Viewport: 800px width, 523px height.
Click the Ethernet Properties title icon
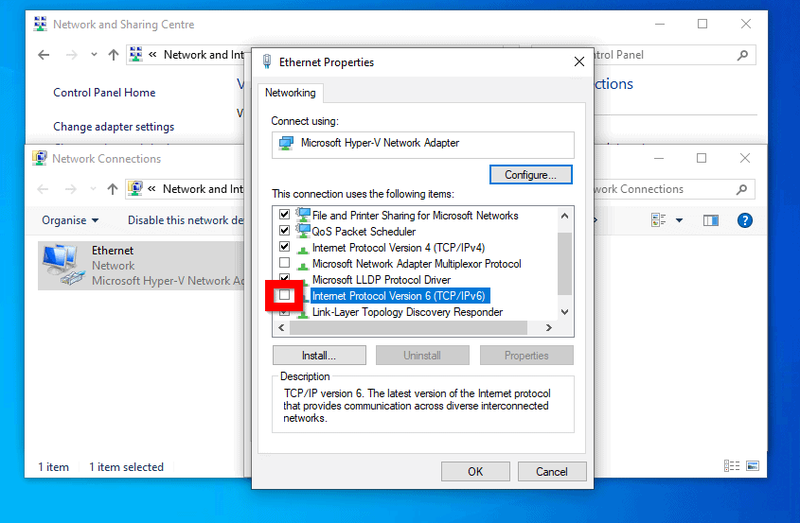[x=267, y=62]
